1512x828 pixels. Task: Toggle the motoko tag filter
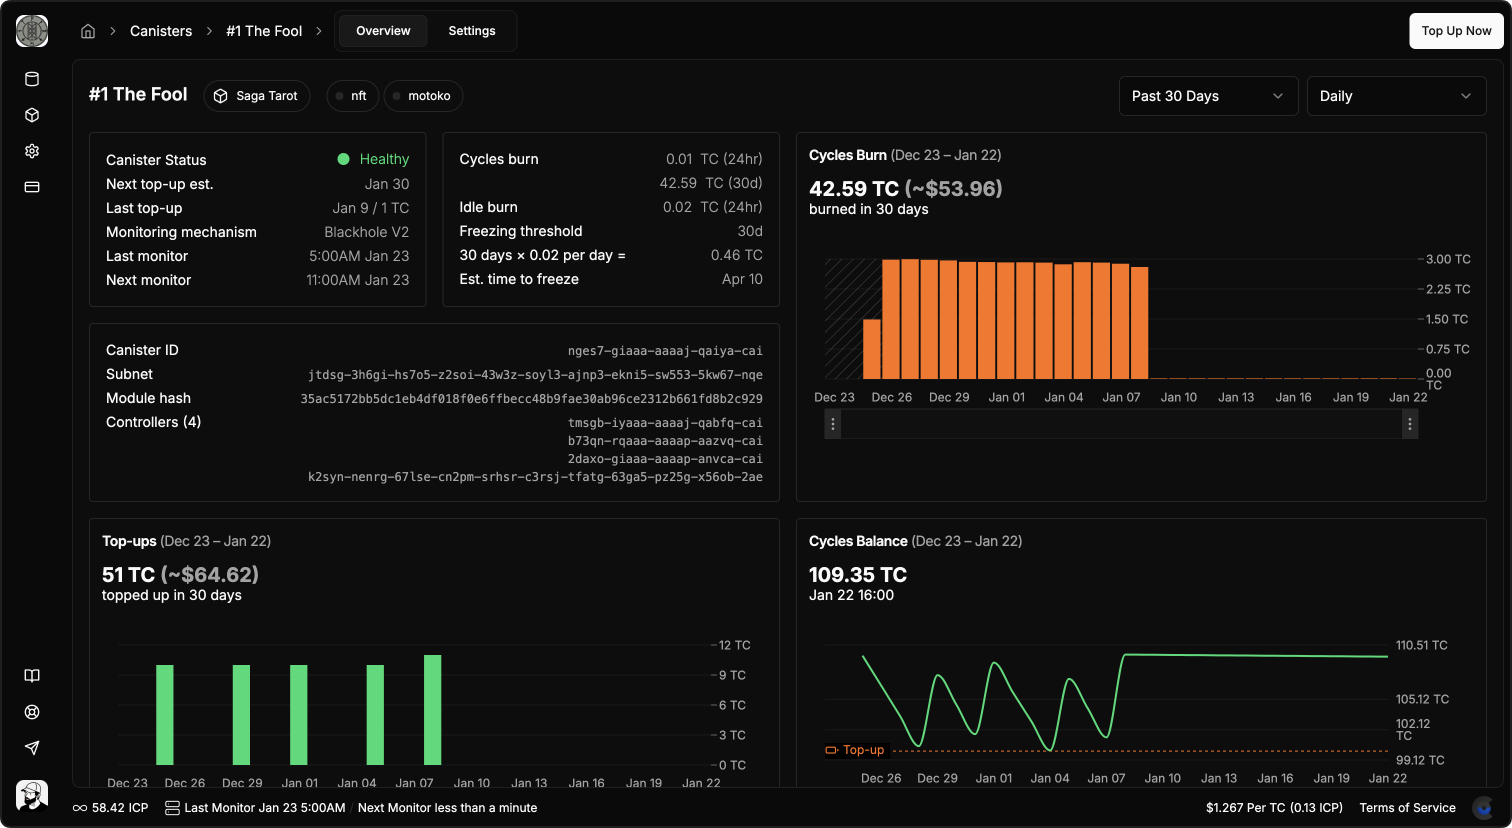click(423, 95)
